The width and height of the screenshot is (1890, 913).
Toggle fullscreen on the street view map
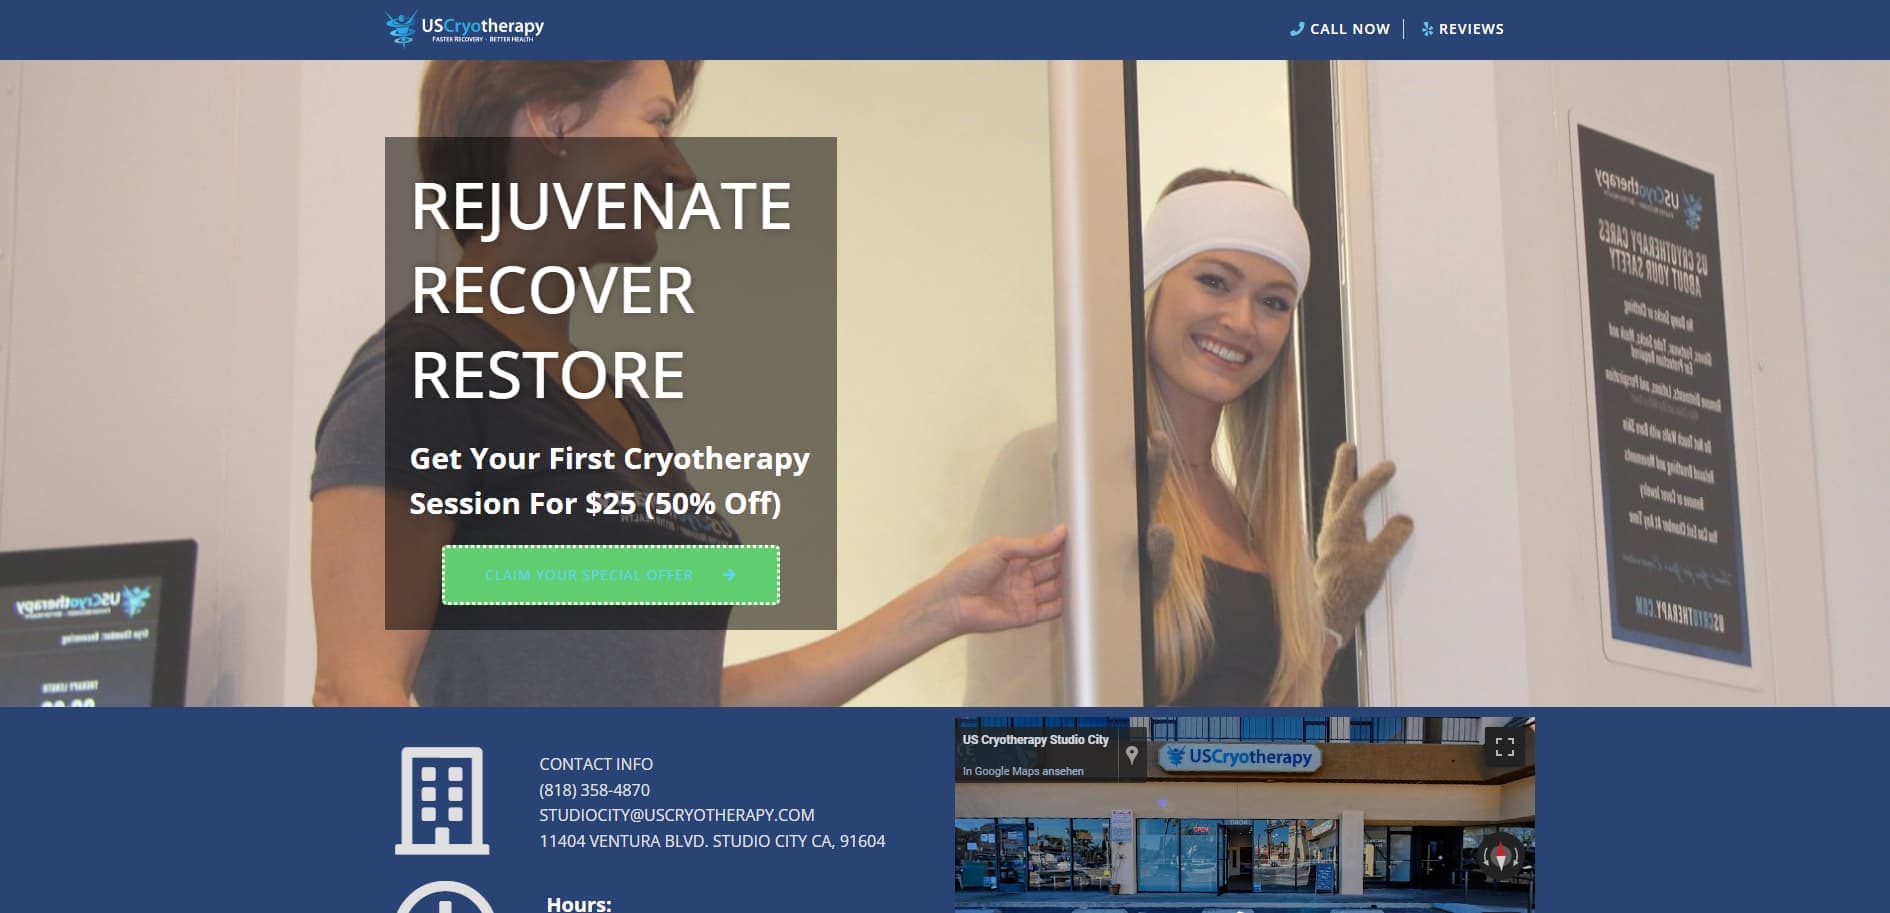1504,747
